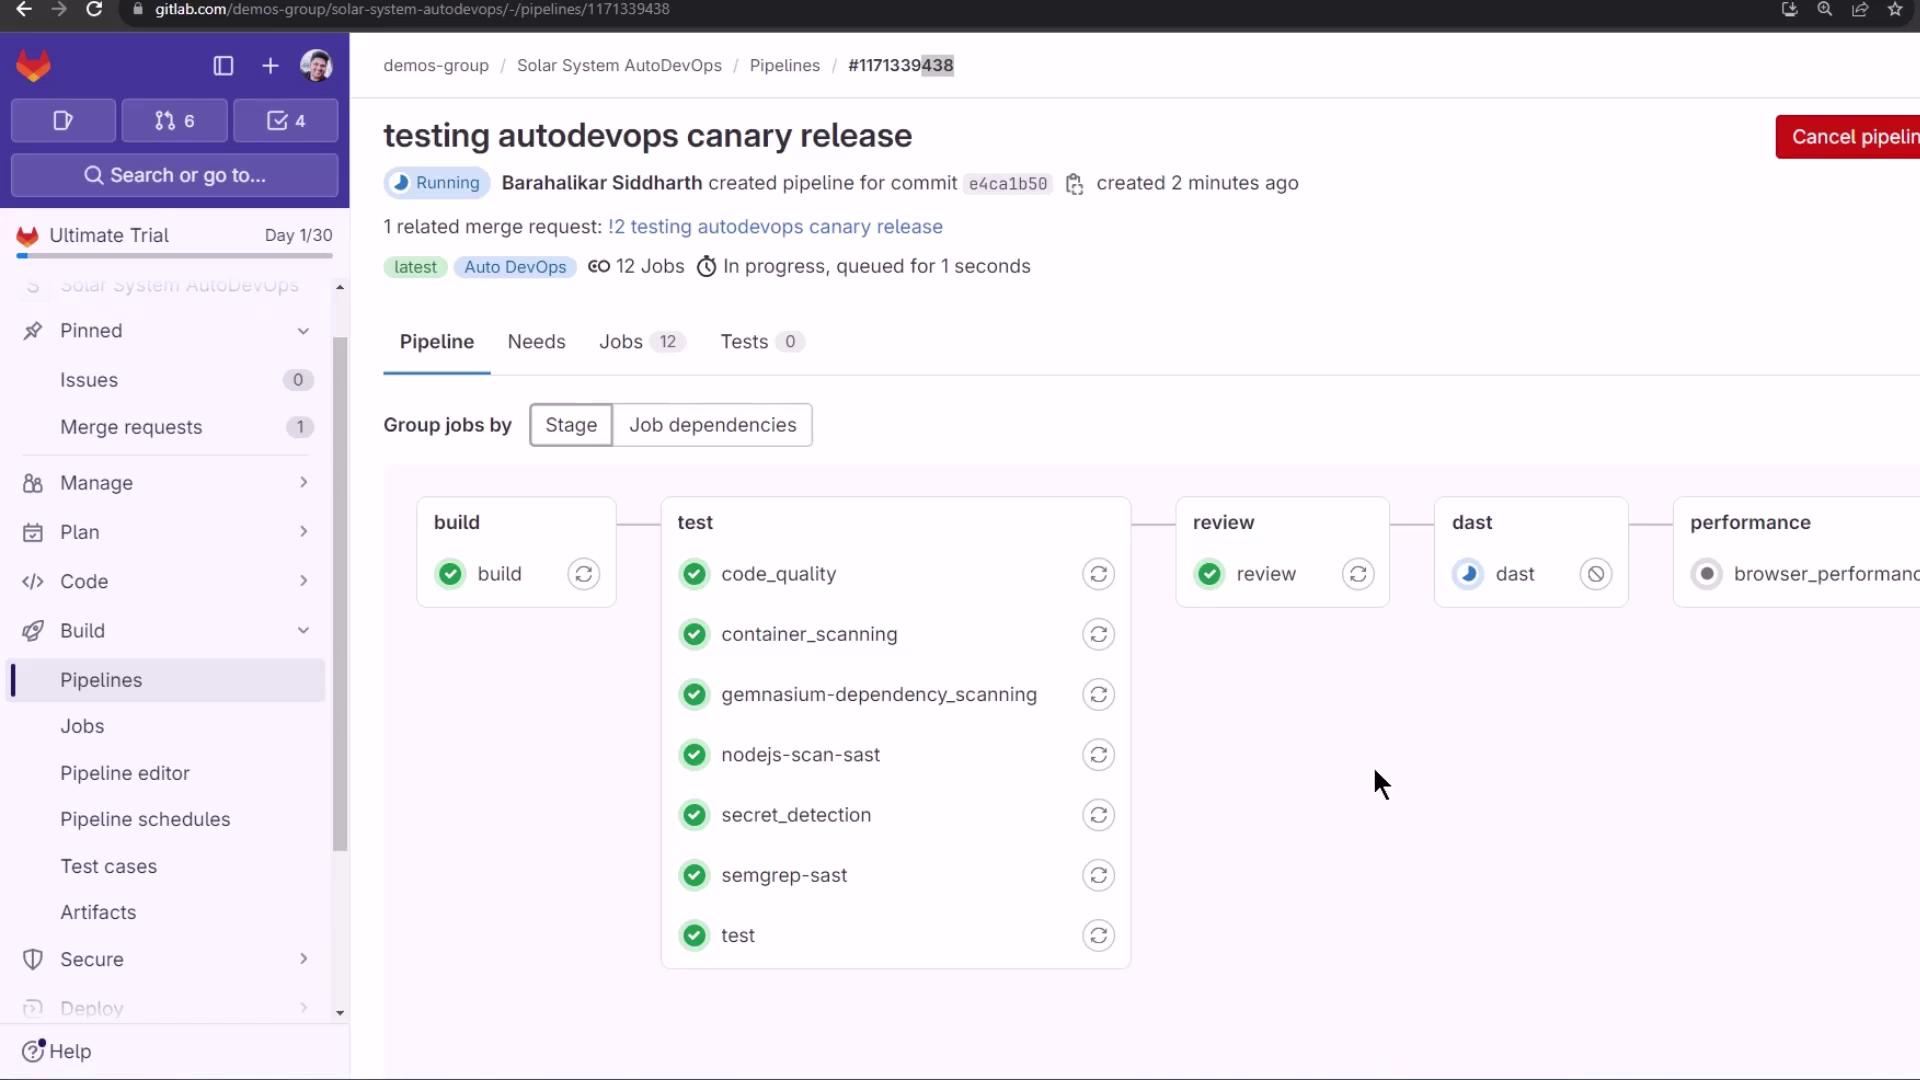The height and width of the screenshot is (1080, 1920).
Task: Toggle the sidebar collapse icon
Action: (x=223, y=66)
